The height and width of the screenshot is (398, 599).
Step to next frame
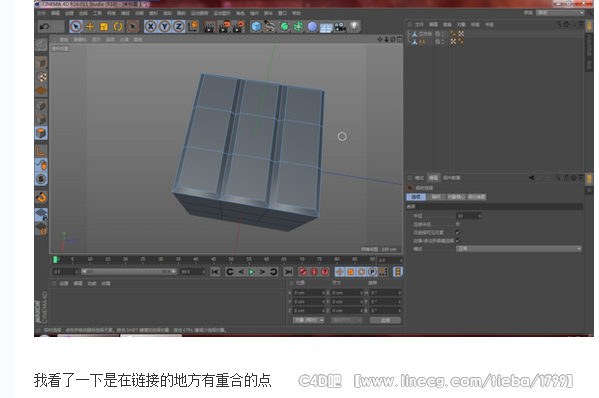point(262,272)
